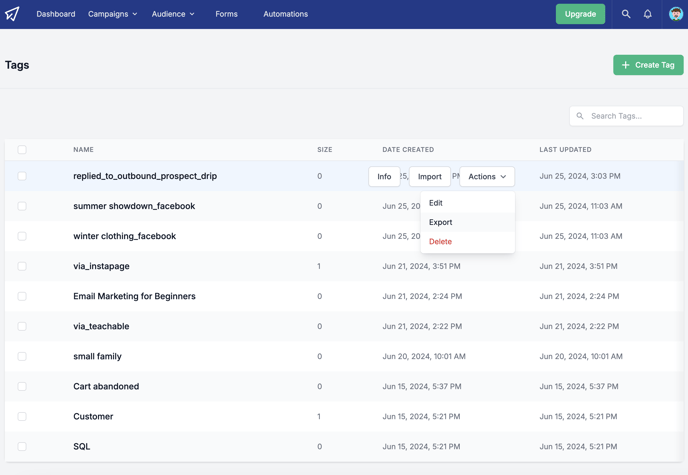688x475 pixels.
Task: Click the plus icon on Create Tag
Action: [626, 65]
